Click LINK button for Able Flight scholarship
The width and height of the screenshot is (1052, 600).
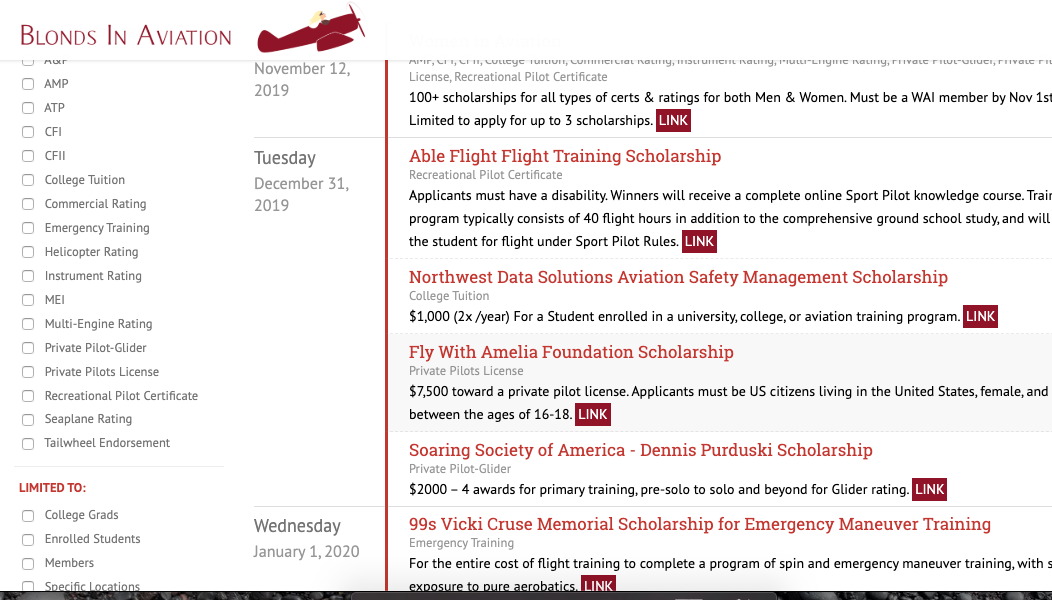tap(699, 241)
